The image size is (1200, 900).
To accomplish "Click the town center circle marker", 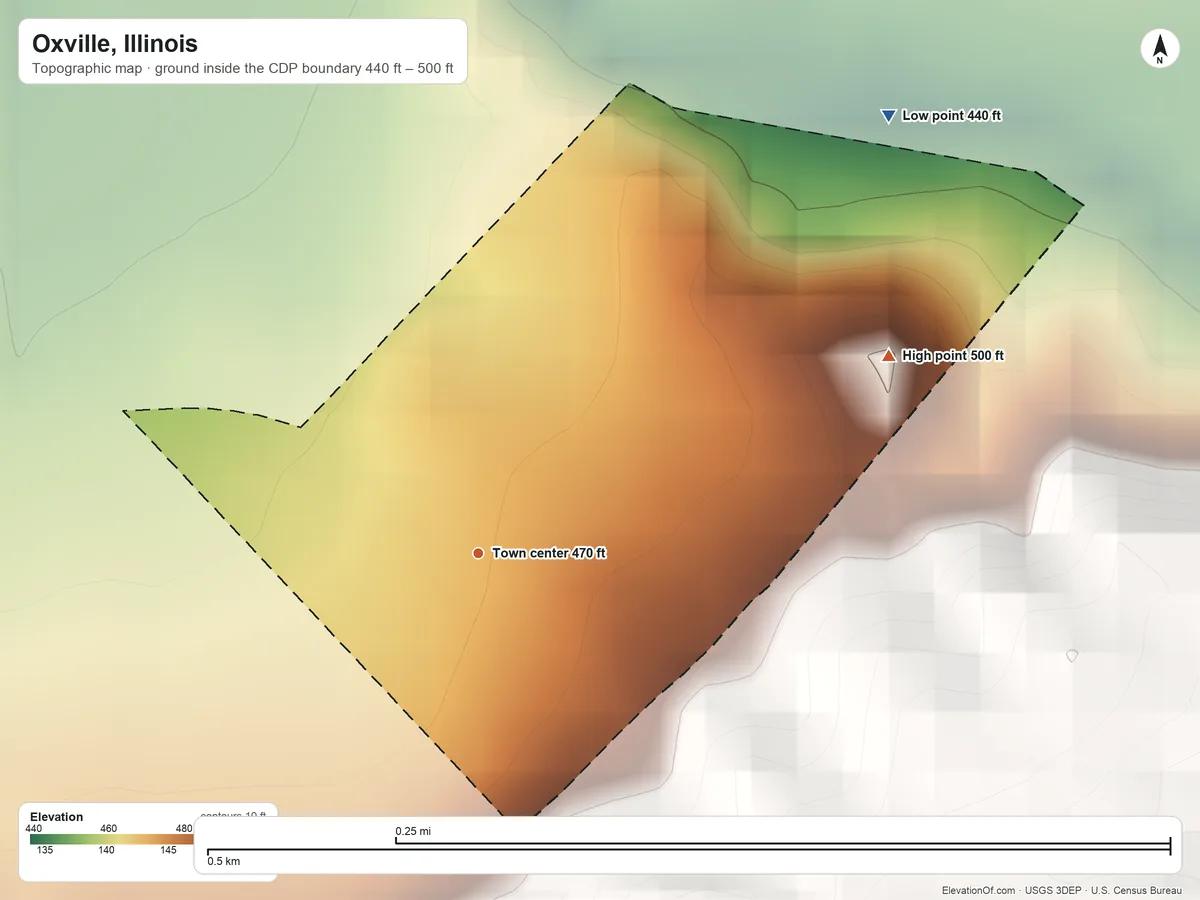I will coord(478,553).
